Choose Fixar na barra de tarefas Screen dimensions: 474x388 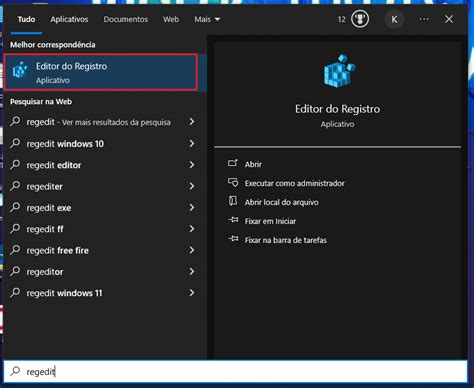[x=286, y=240]
